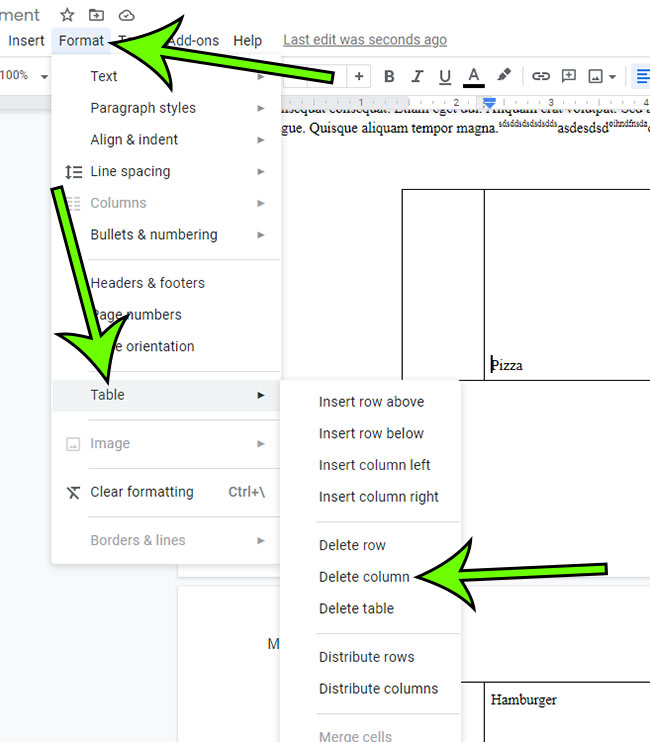Click the Clear formatting icon
650x742 pixels.
[x=73, y=492]
